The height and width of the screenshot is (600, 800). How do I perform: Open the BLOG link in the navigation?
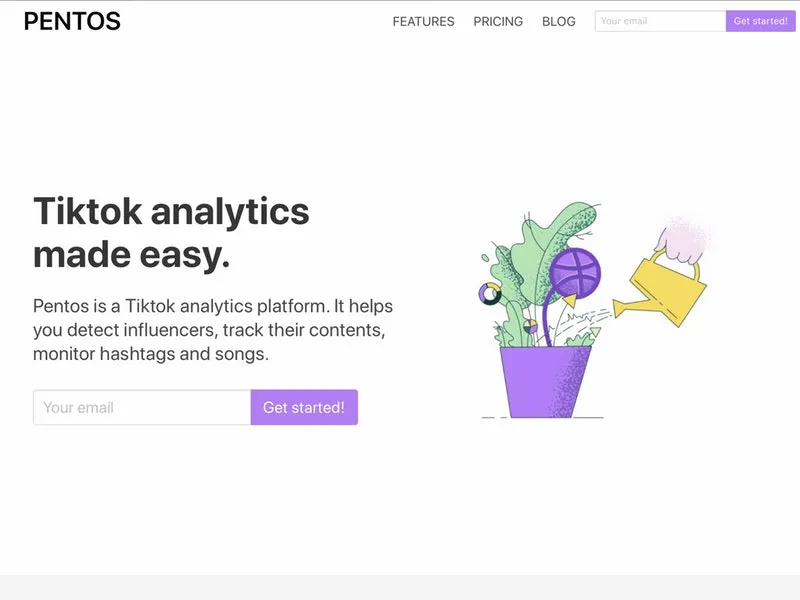[559, 21]
